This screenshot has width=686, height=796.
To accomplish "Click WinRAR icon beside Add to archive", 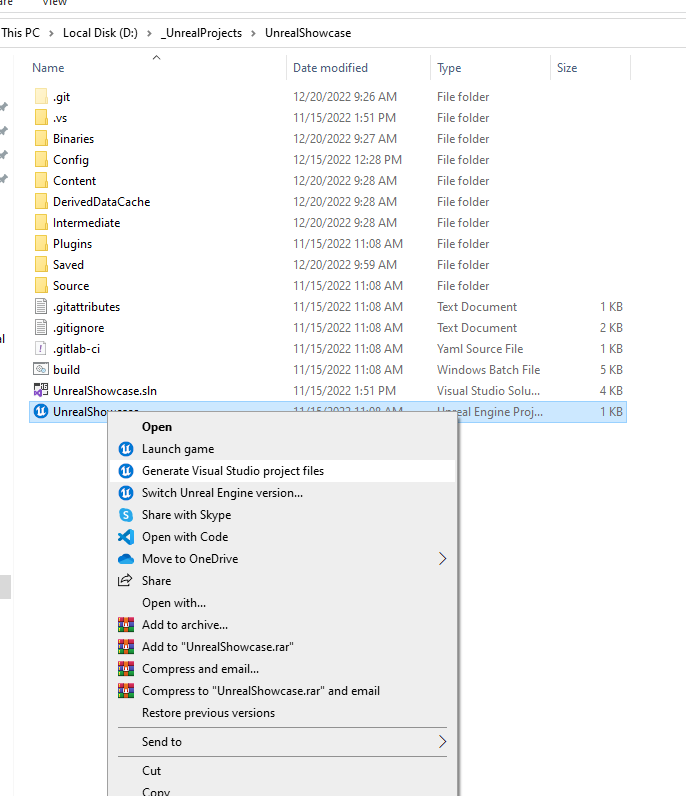I will pos(126,625).
